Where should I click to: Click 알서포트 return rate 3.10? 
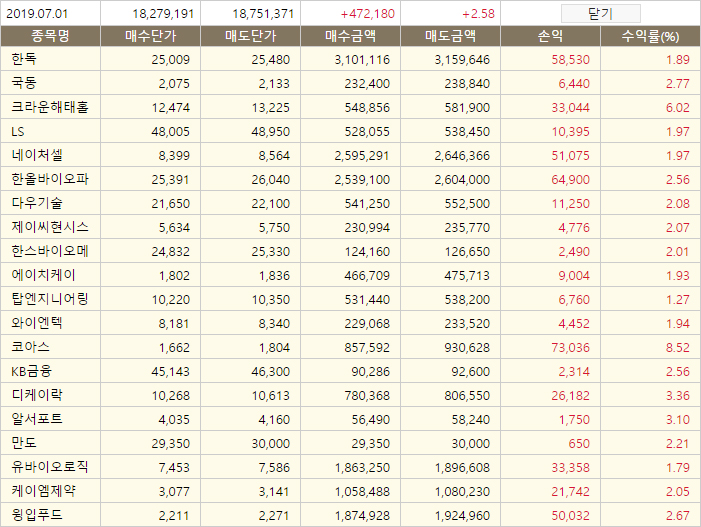pos(678,420)
